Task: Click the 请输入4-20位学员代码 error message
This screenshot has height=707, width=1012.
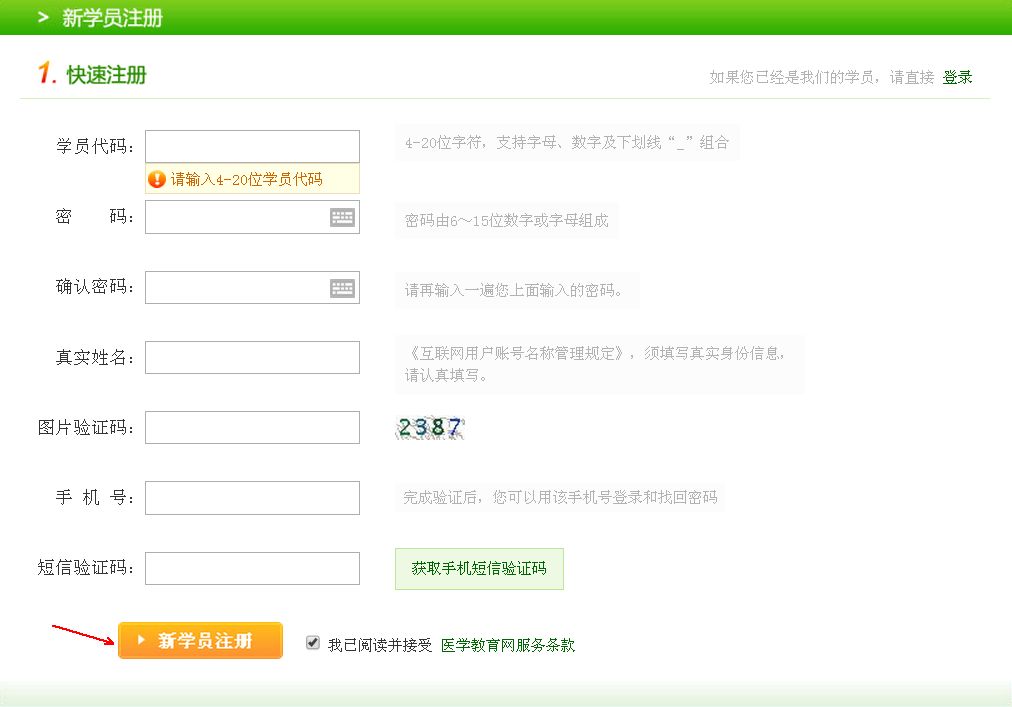Action: (246, 180)
